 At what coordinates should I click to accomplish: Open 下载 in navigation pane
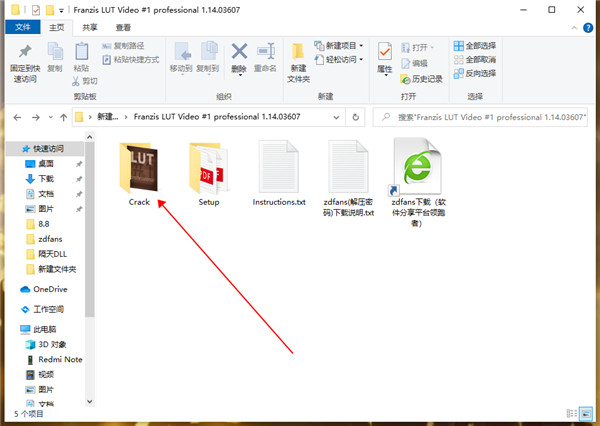point(45,179)
